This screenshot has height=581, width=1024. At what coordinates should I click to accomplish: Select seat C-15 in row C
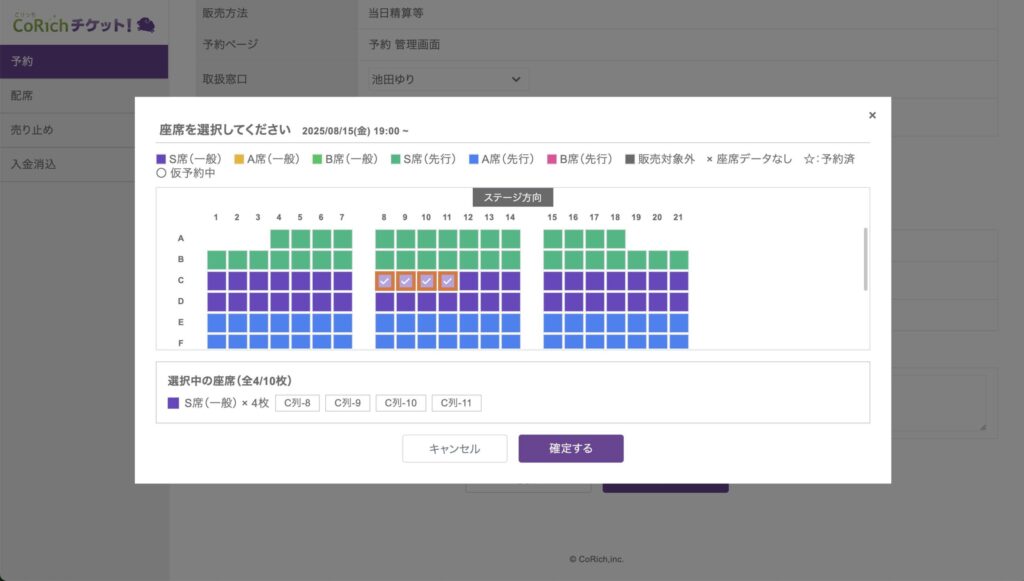553,281
